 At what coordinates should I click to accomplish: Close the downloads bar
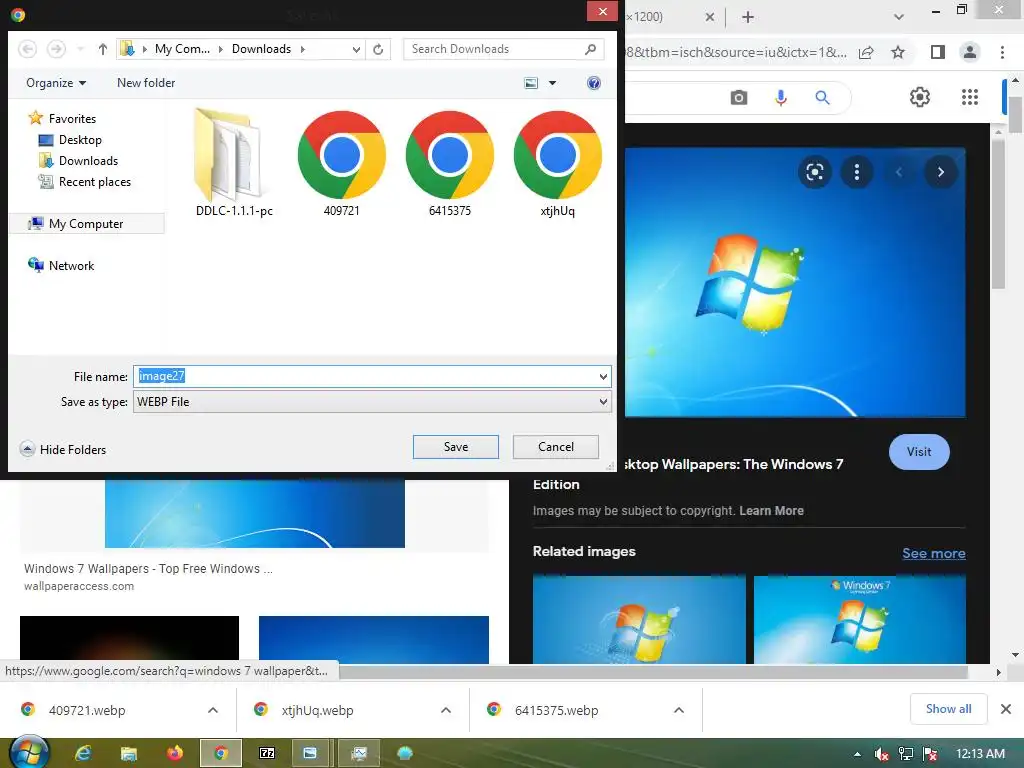coord(1006,709)
